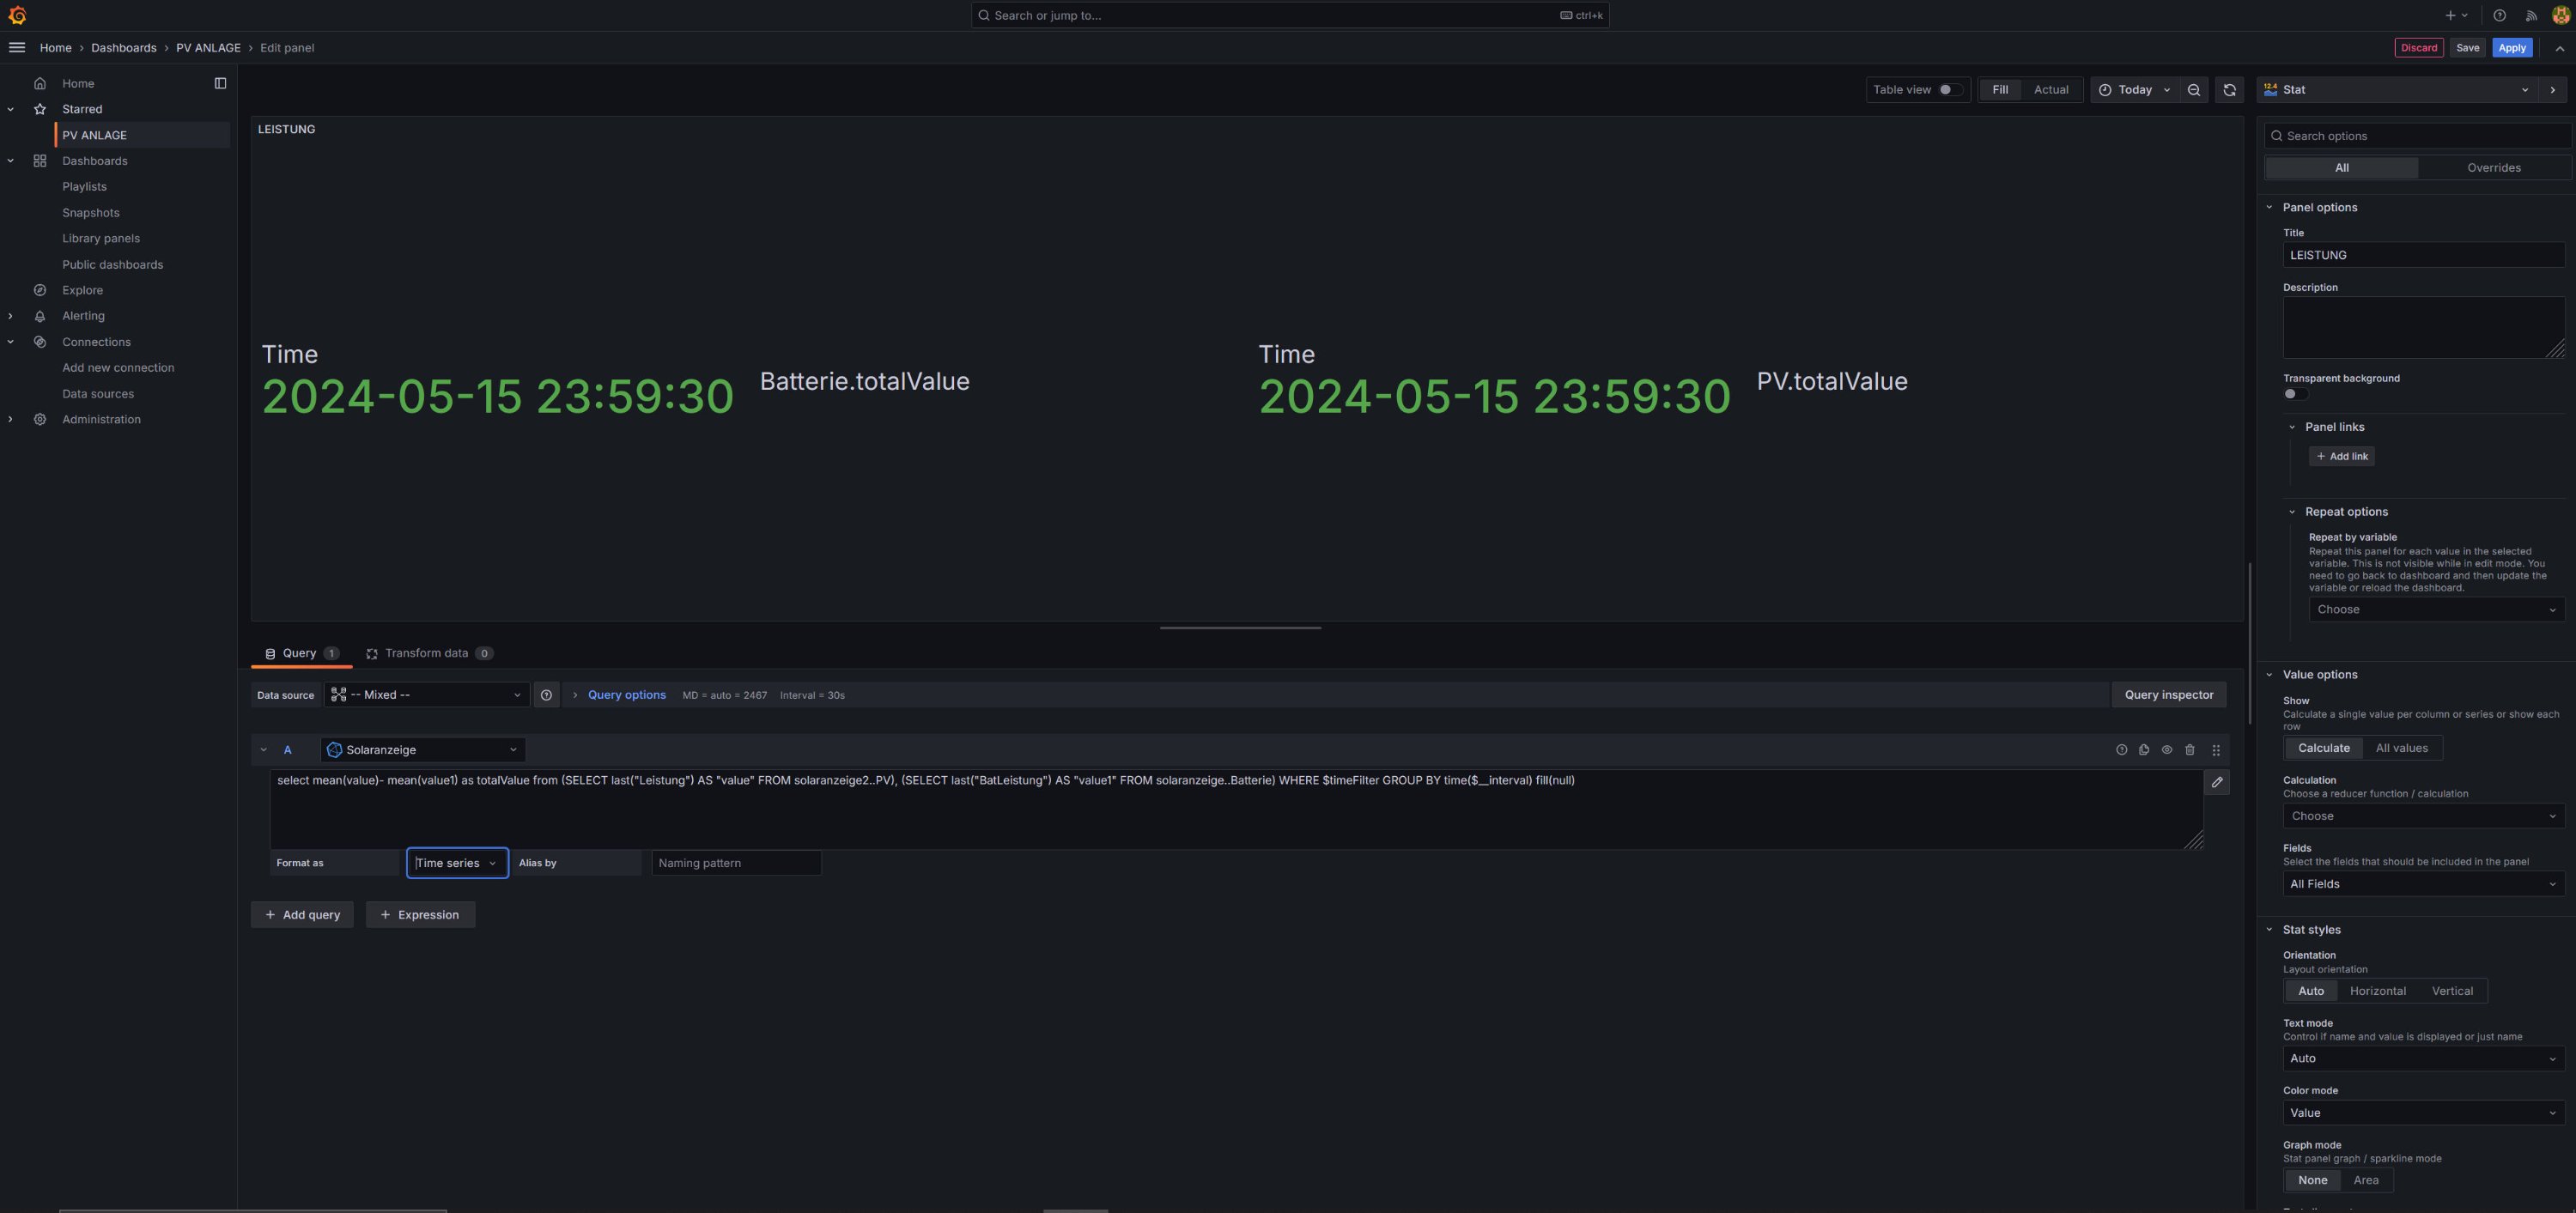
Task: Duplicate query A using copy icon
Action: coord(2144,750)
